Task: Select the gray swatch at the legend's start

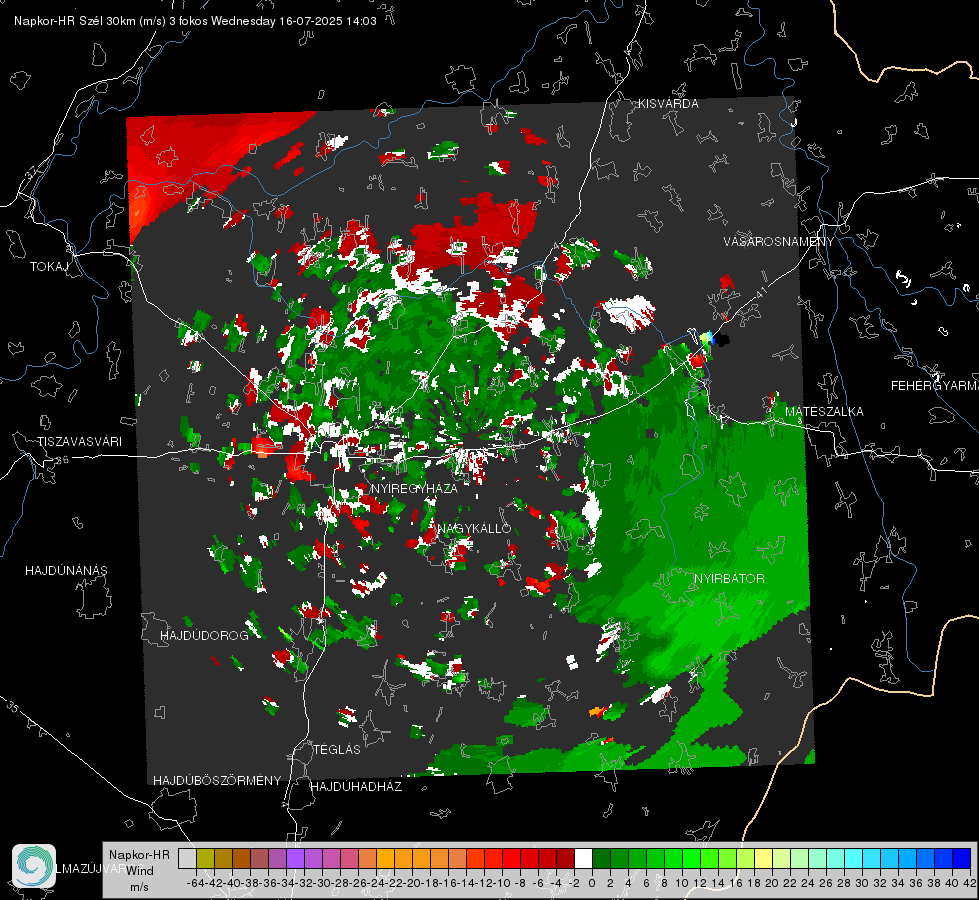Action: pyautogui.click(x=187, y=858)
